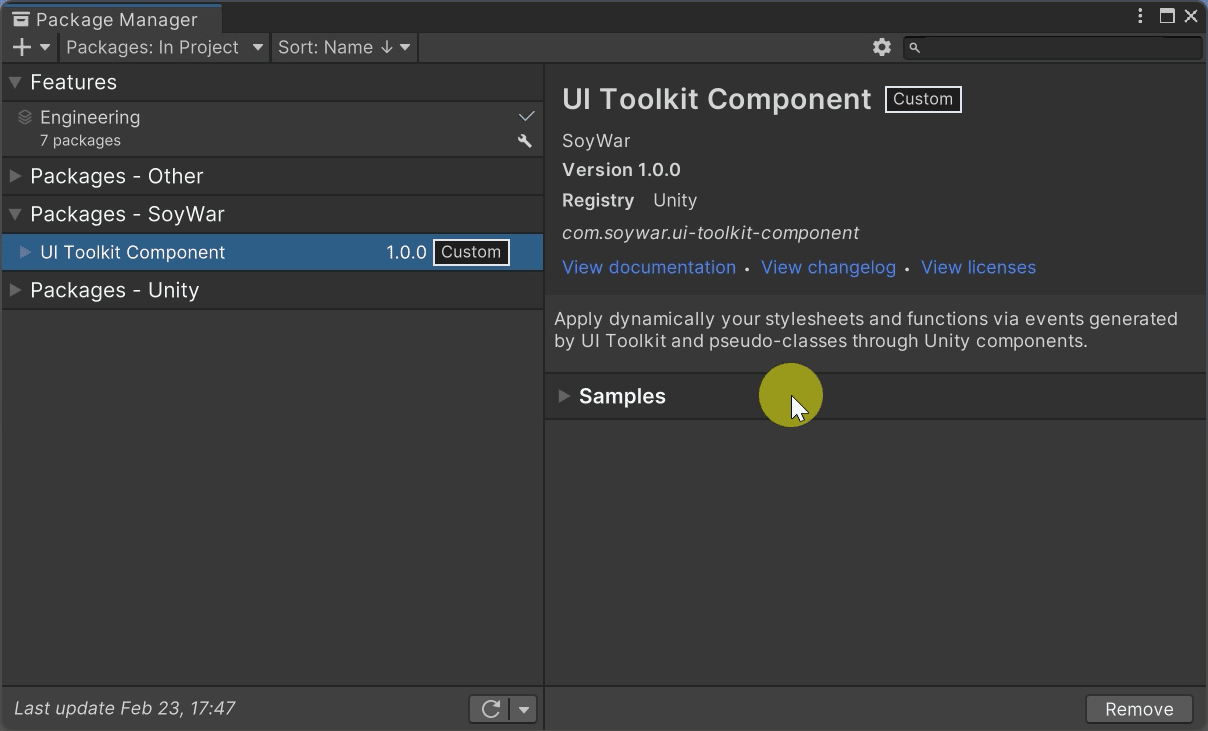Click the Custom tag beside package title

click(923, 99)
